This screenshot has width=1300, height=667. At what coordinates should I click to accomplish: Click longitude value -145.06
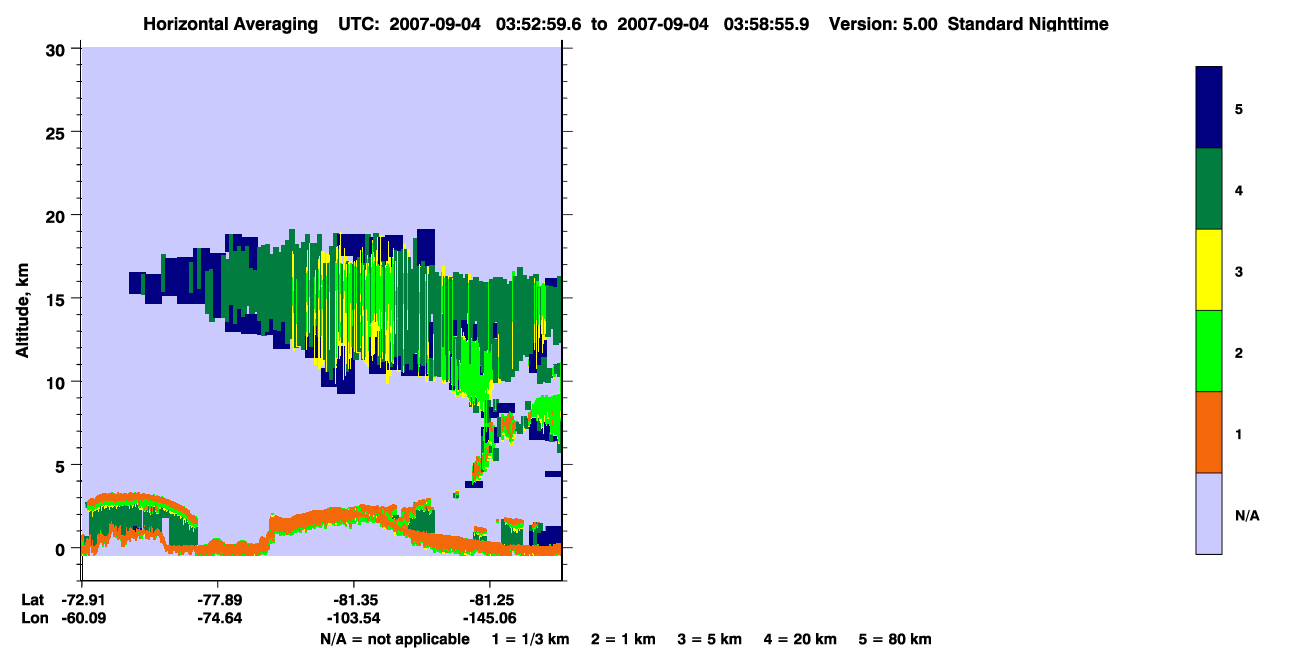[490, 618]
